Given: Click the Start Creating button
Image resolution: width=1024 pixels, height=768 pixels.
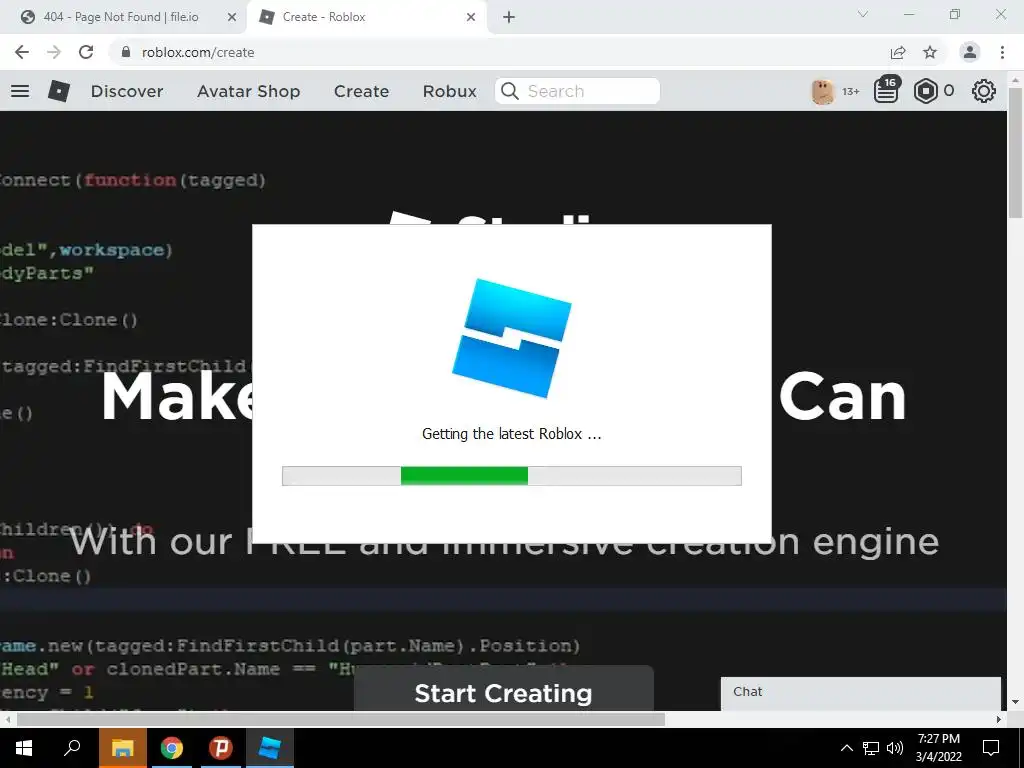Looking at the screenshot, I should coord(503,692).
